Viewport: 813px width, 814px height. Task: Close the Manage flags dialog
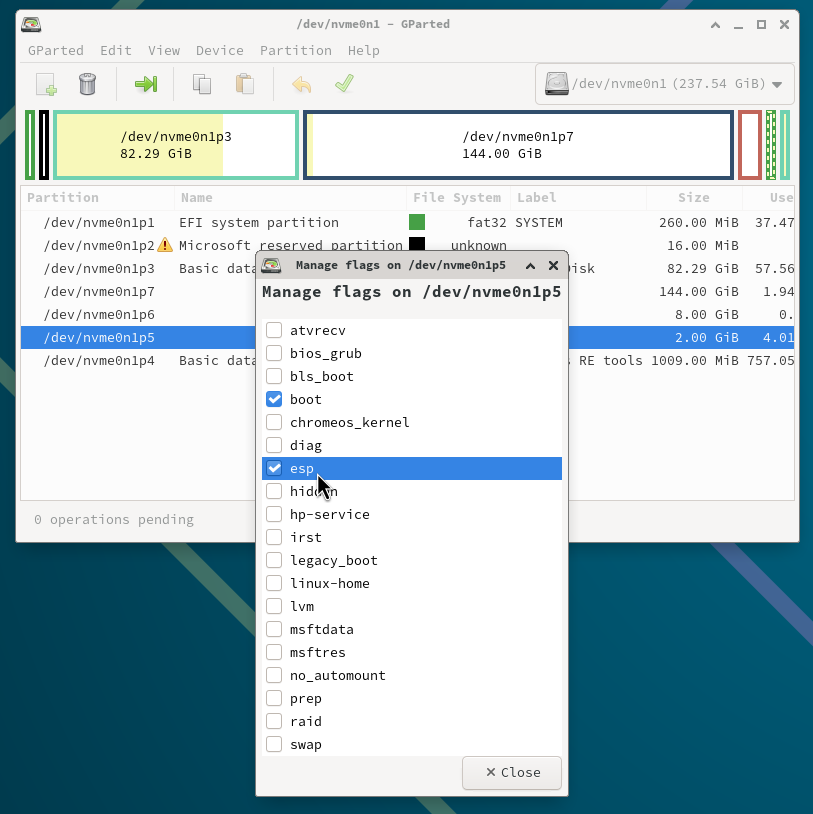[x=511, y=772]
